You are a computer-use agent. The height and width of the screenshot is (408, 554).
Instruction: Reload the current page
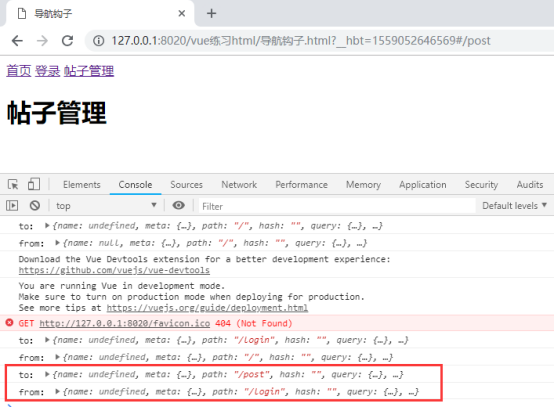click(67, 41)
